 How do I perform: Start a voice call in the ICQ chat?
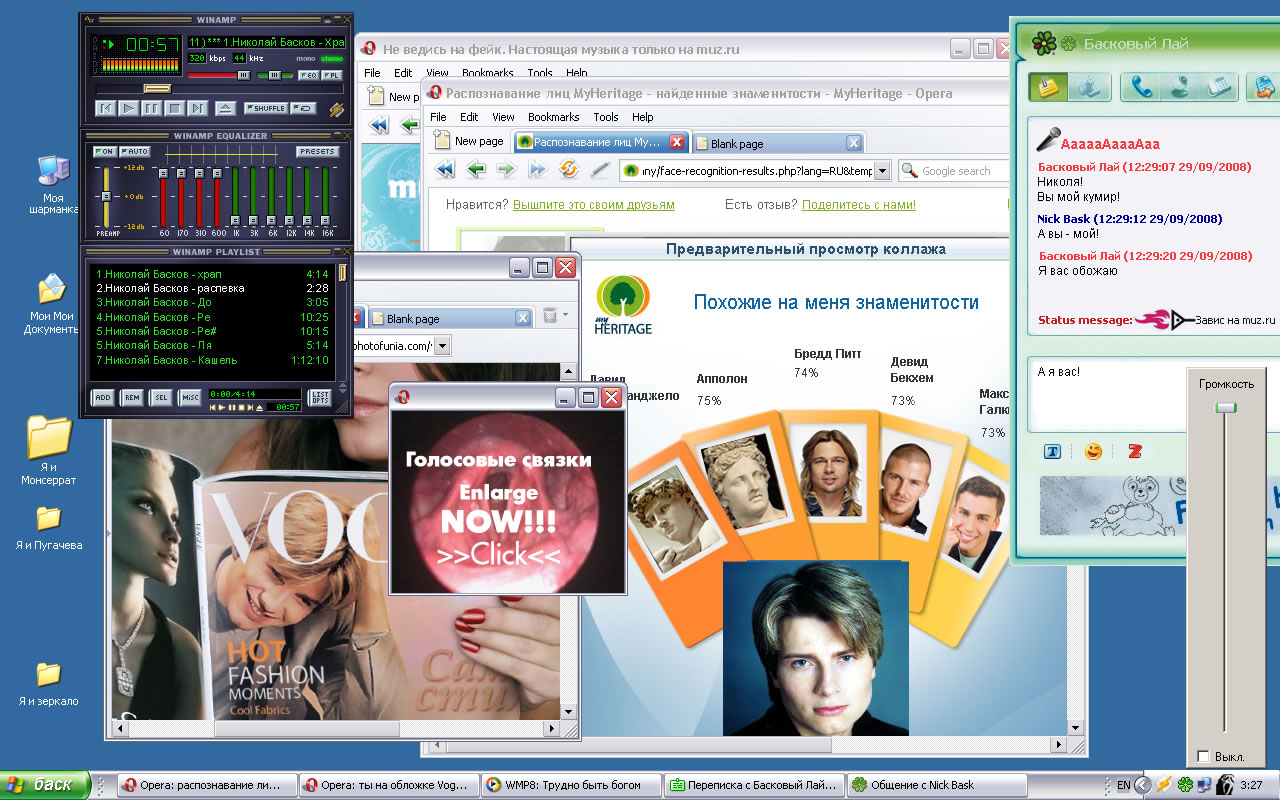point(1140,88)
